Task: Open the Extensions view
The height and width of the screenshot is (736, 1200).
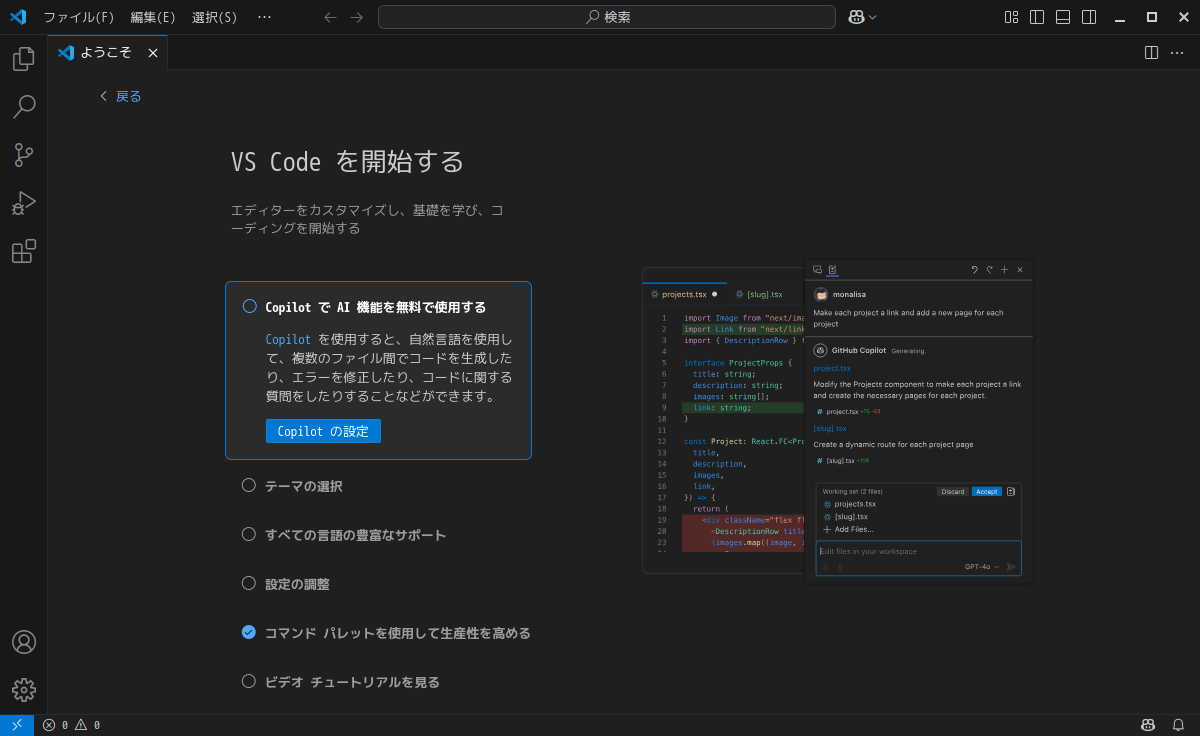Action: point(23,251)
